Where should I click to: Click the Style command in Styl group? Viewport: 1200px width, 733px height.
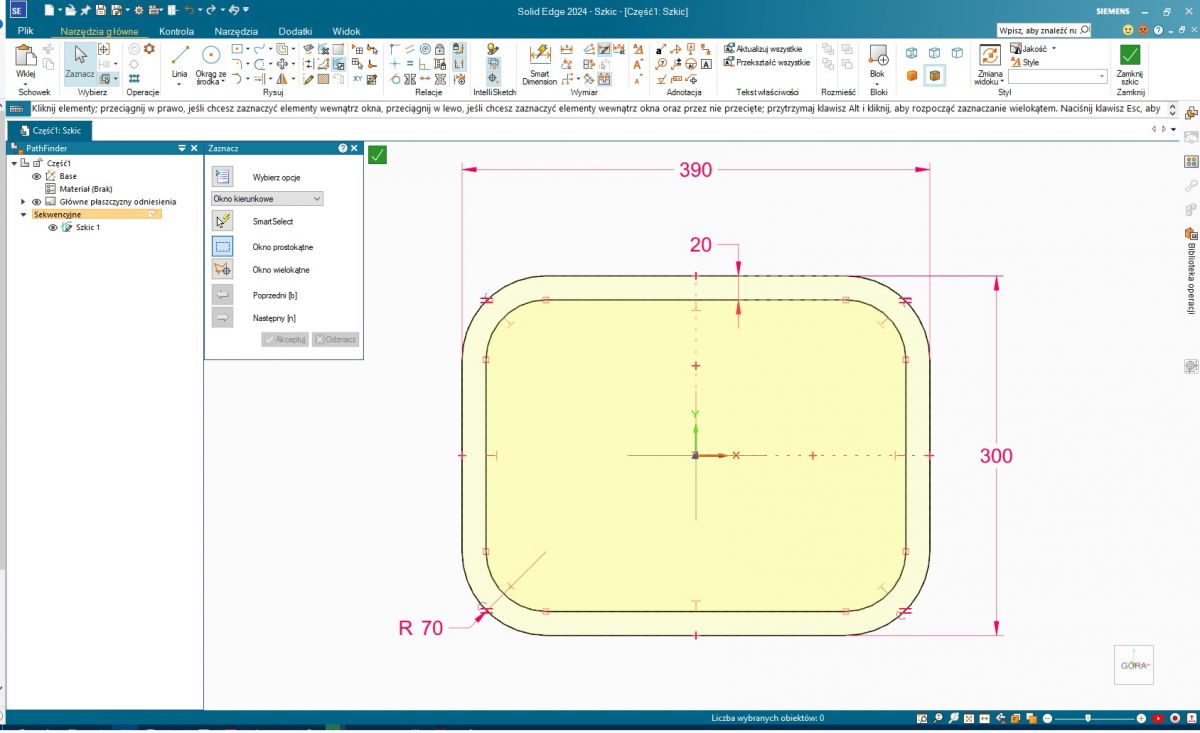1025,62
